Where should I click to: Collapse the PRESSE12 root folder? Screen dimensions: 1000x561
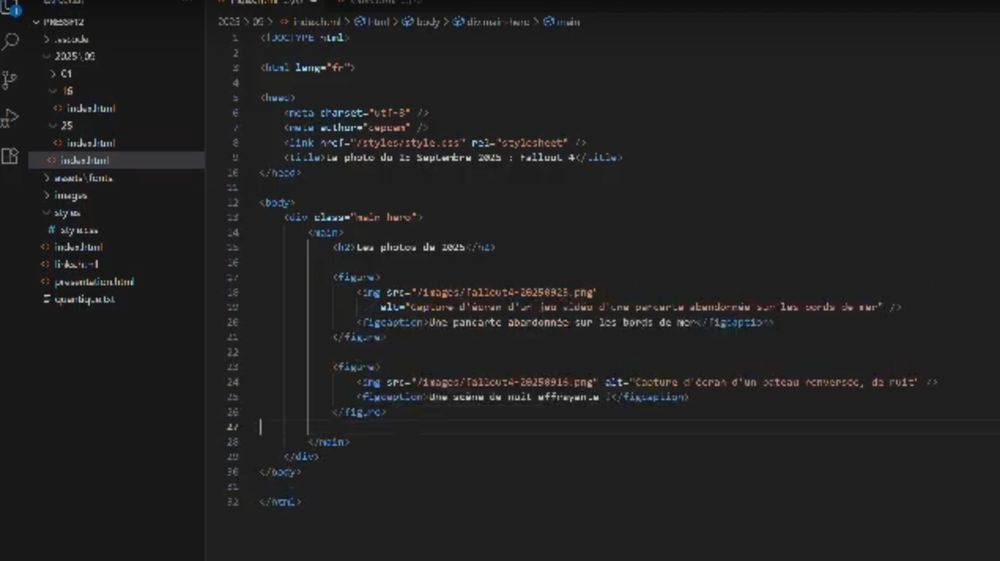36,22
